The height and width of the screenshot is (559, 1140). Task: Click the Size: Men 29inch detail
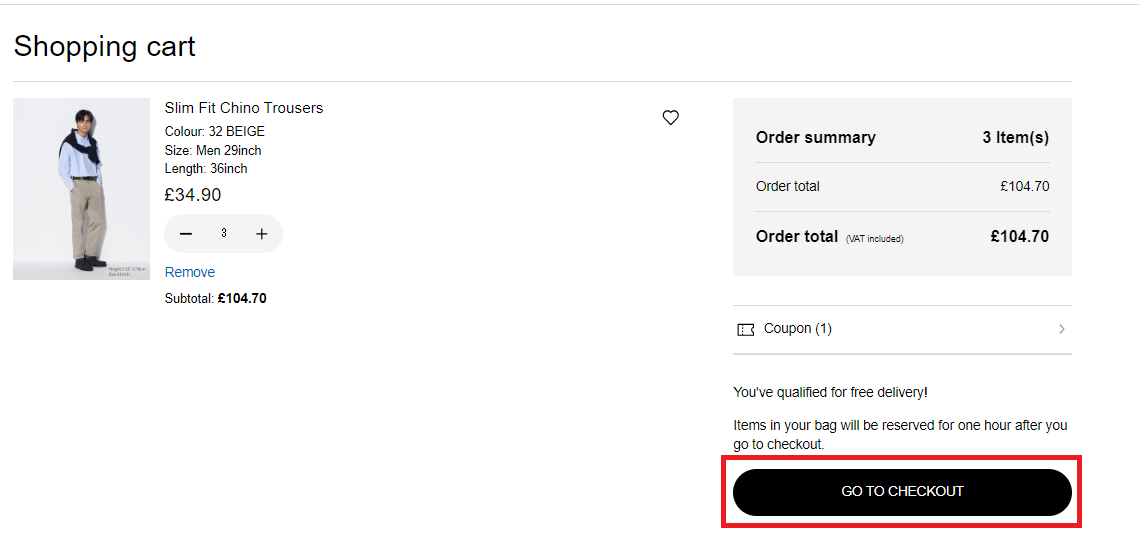[213, 150]
